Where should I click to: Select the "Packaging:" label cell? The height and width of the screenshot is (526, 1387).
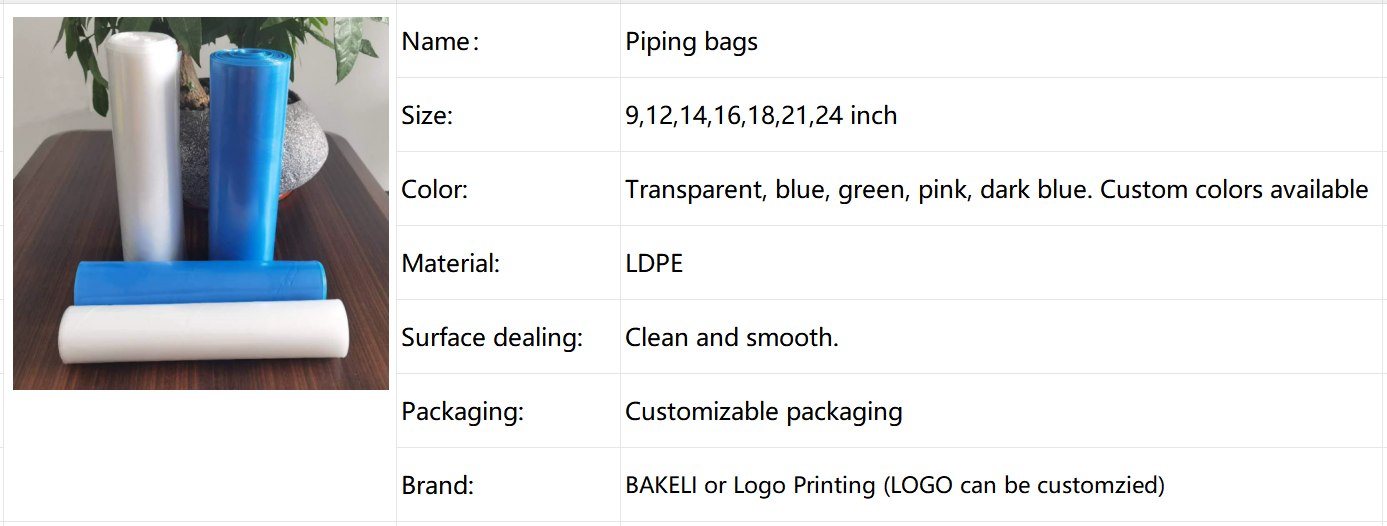pos(463,412)
